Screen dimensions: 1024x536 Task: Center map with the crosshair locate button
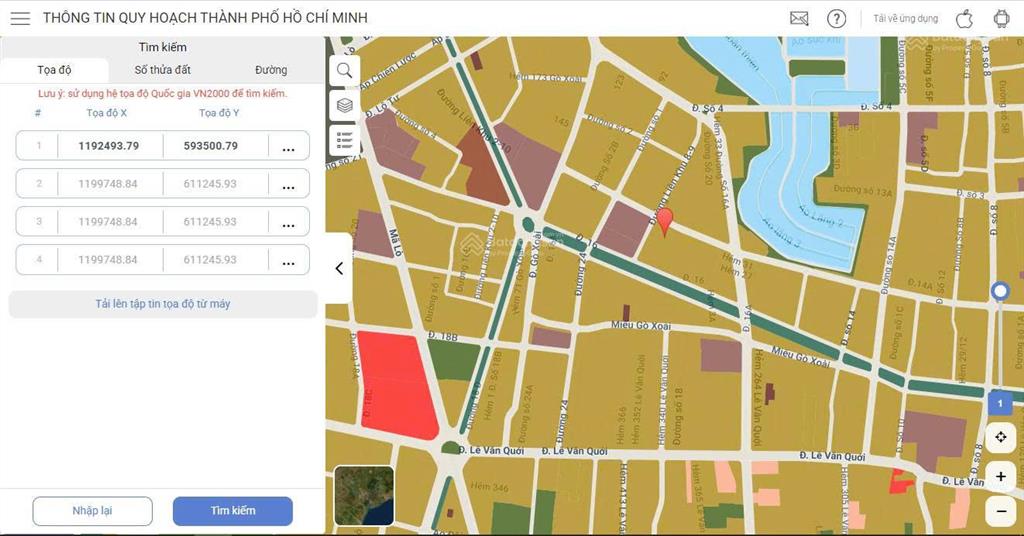point(1000,438)
